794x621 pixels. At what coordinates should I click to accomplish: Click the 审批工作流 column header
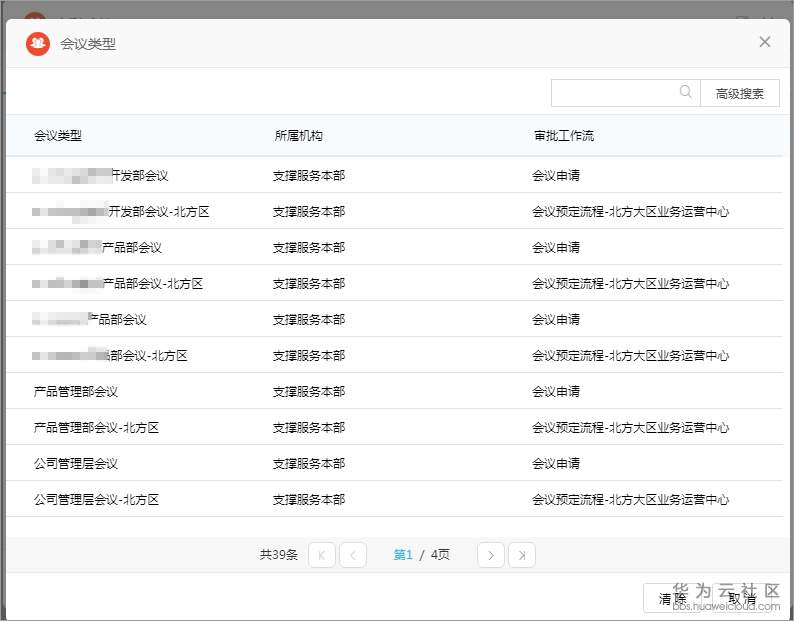(x=564, y=135)
